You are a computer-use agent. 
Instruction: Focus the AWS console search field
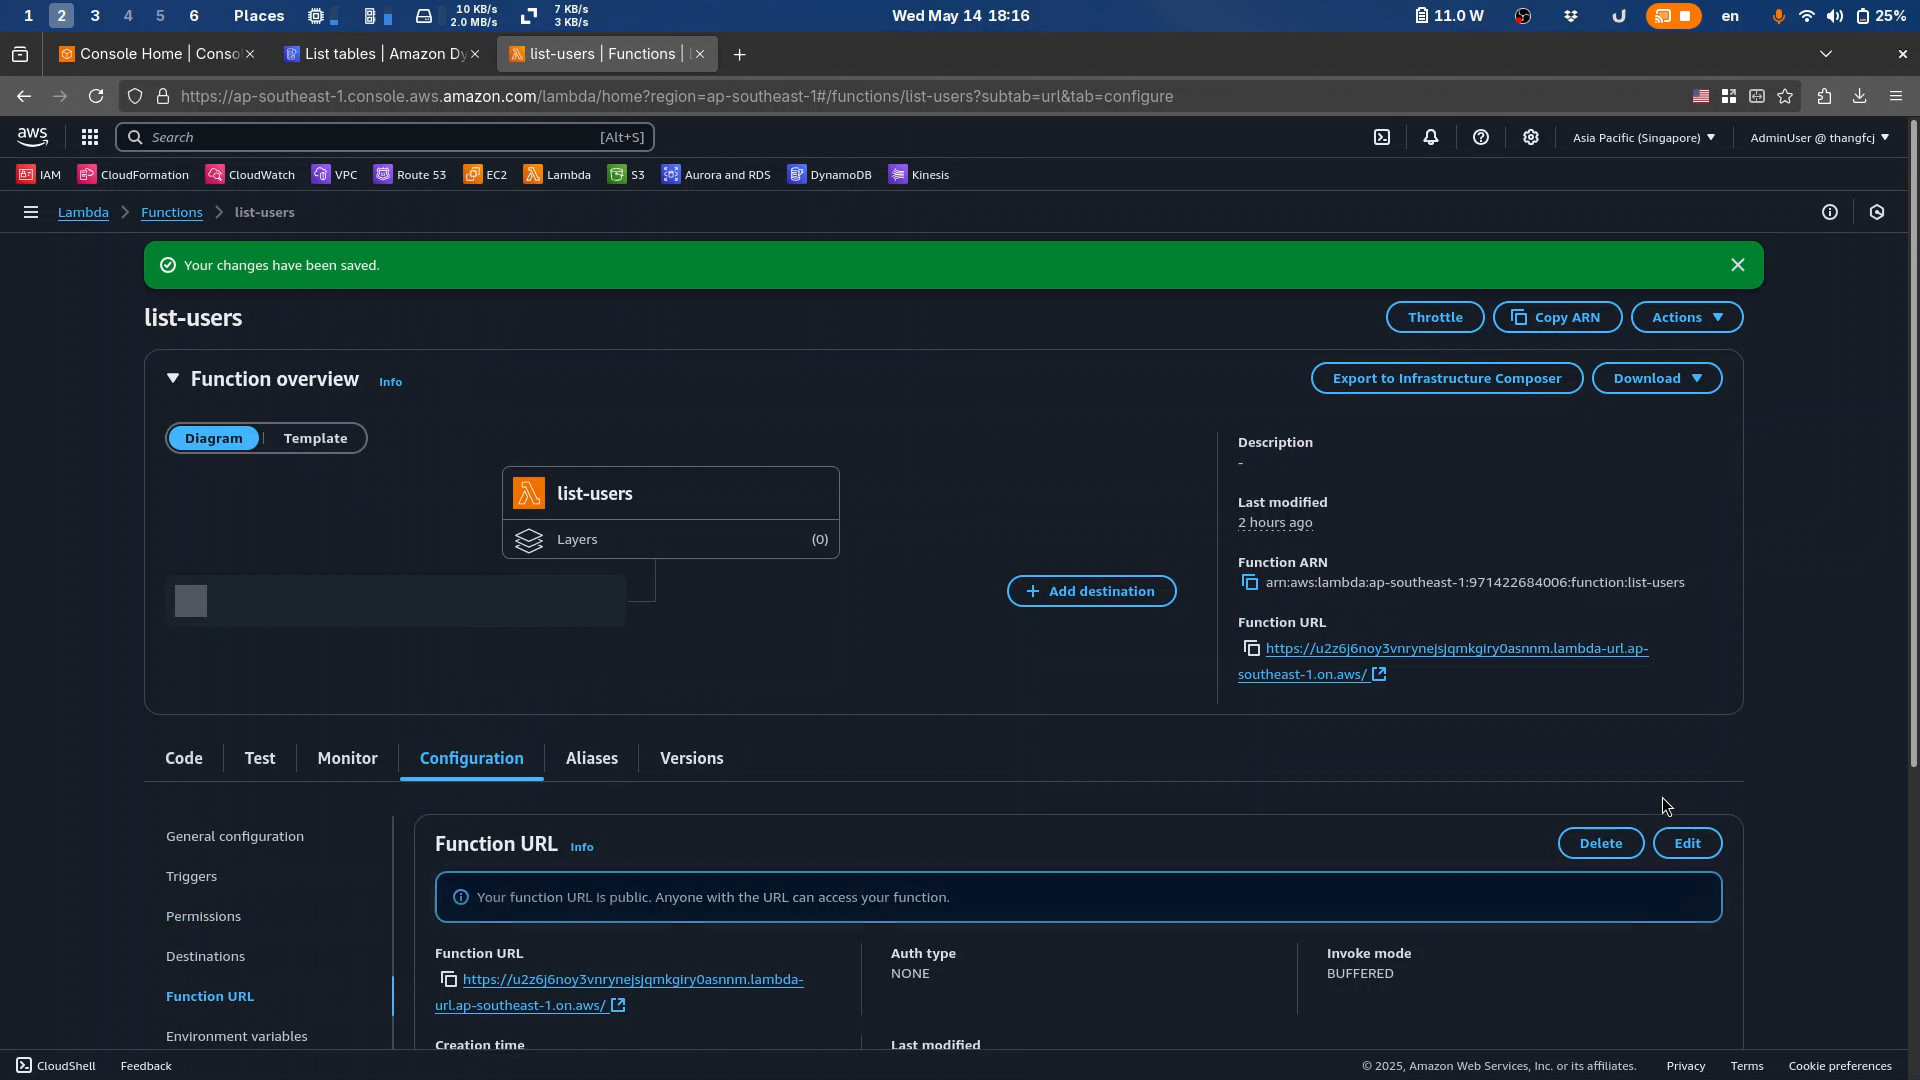(385, 138)
